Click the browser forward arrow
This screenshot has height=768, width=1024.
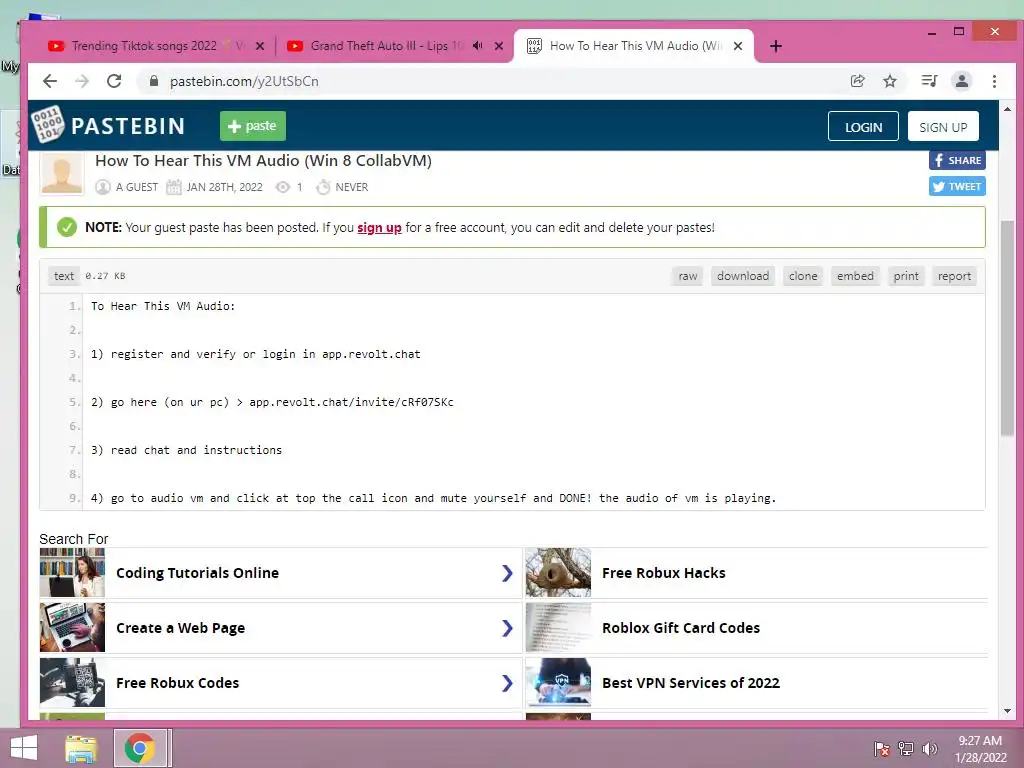[82, 81]
